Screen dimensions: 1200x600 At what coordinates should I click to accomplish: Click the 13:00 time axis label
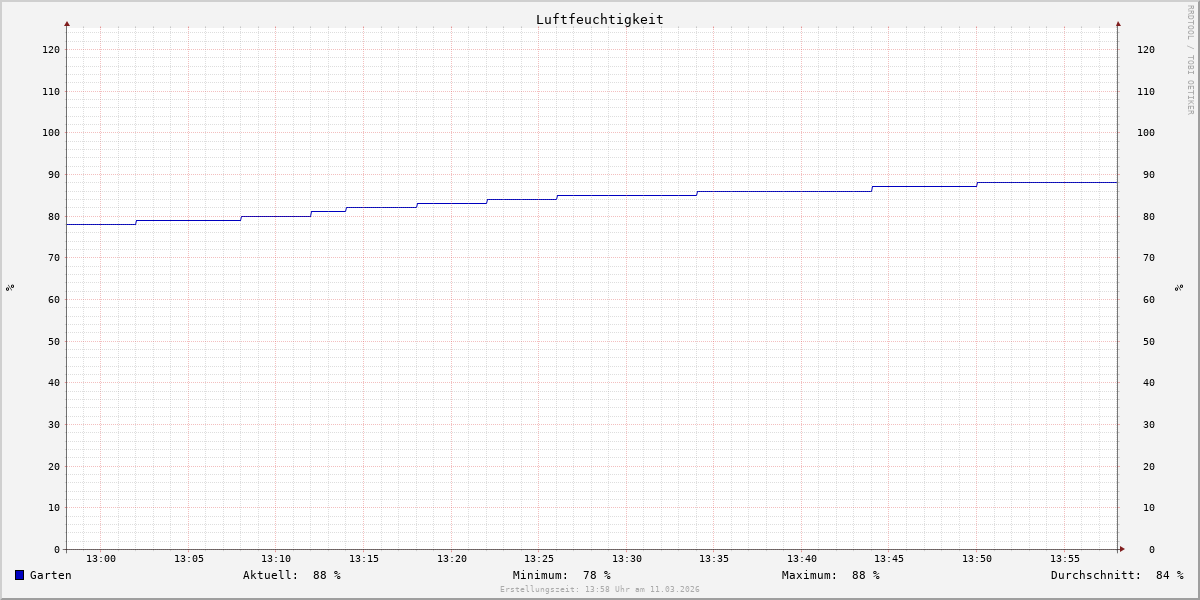pos(101,559)
